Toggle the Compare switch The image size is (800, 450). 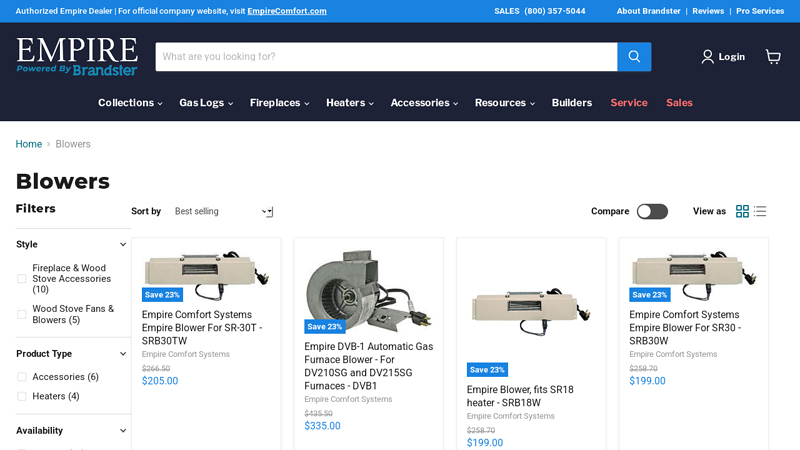click(652, 211)
